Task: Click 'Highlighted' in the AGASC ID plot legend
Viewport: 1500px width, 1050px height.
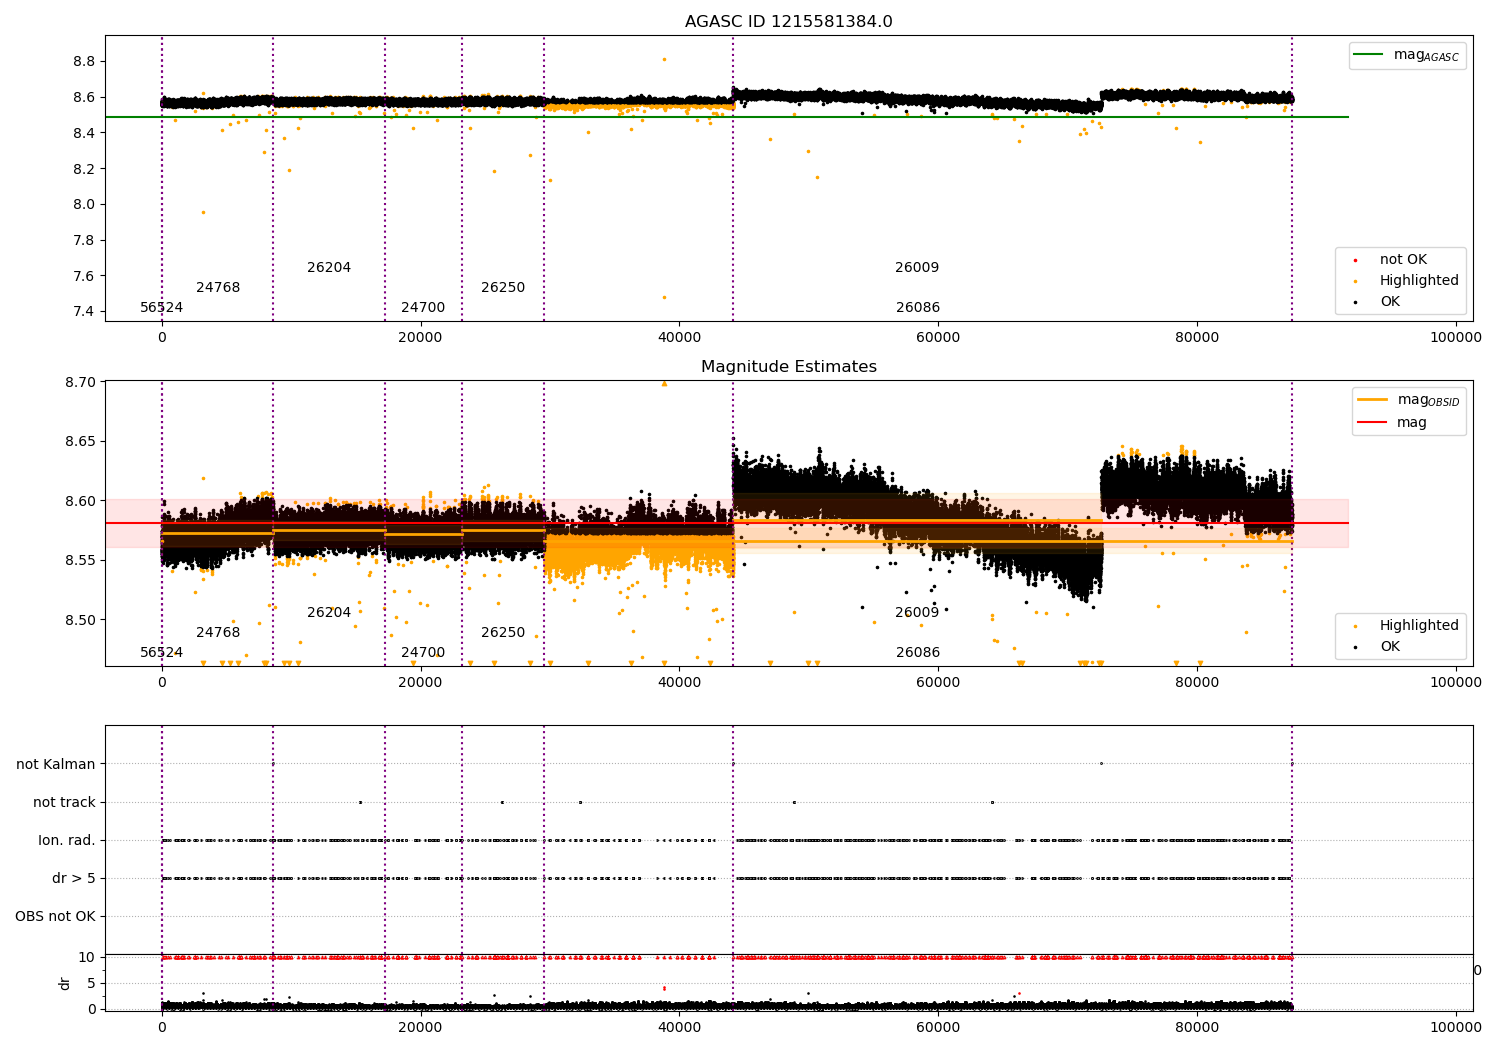Action: pos(1419,281)
